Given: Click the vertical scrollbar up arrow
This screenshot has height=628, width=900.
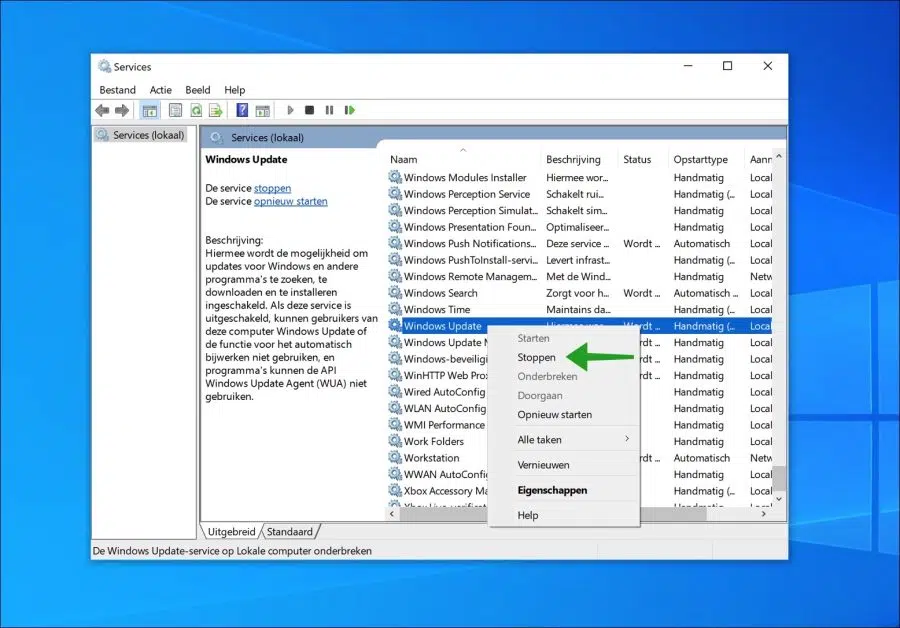Looking at the screenshot, I should click(778, 156).
